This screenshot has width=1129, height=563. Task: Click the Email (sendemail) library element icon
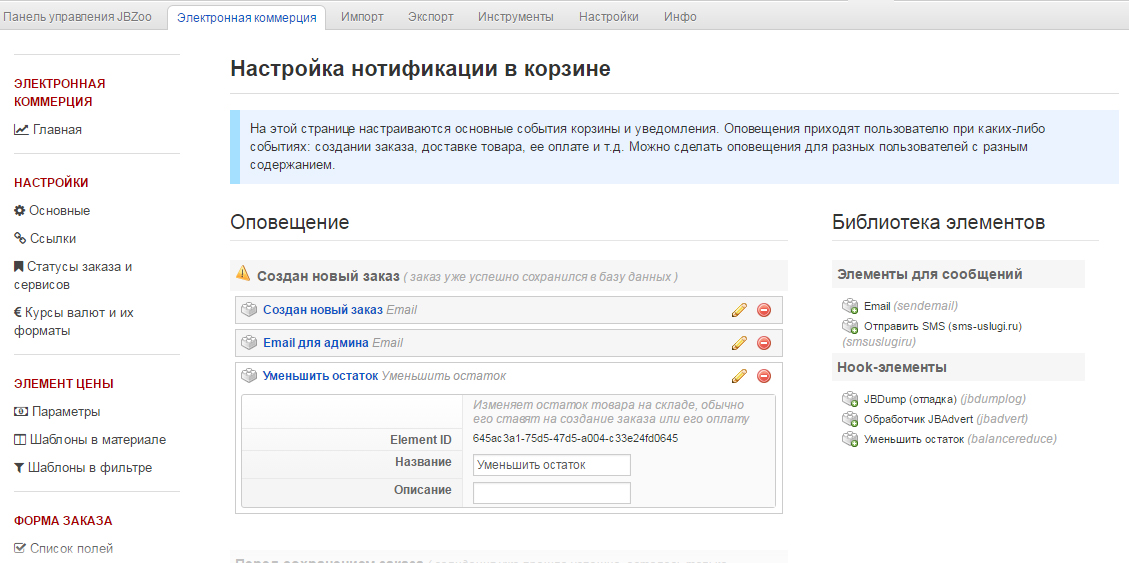850,306
